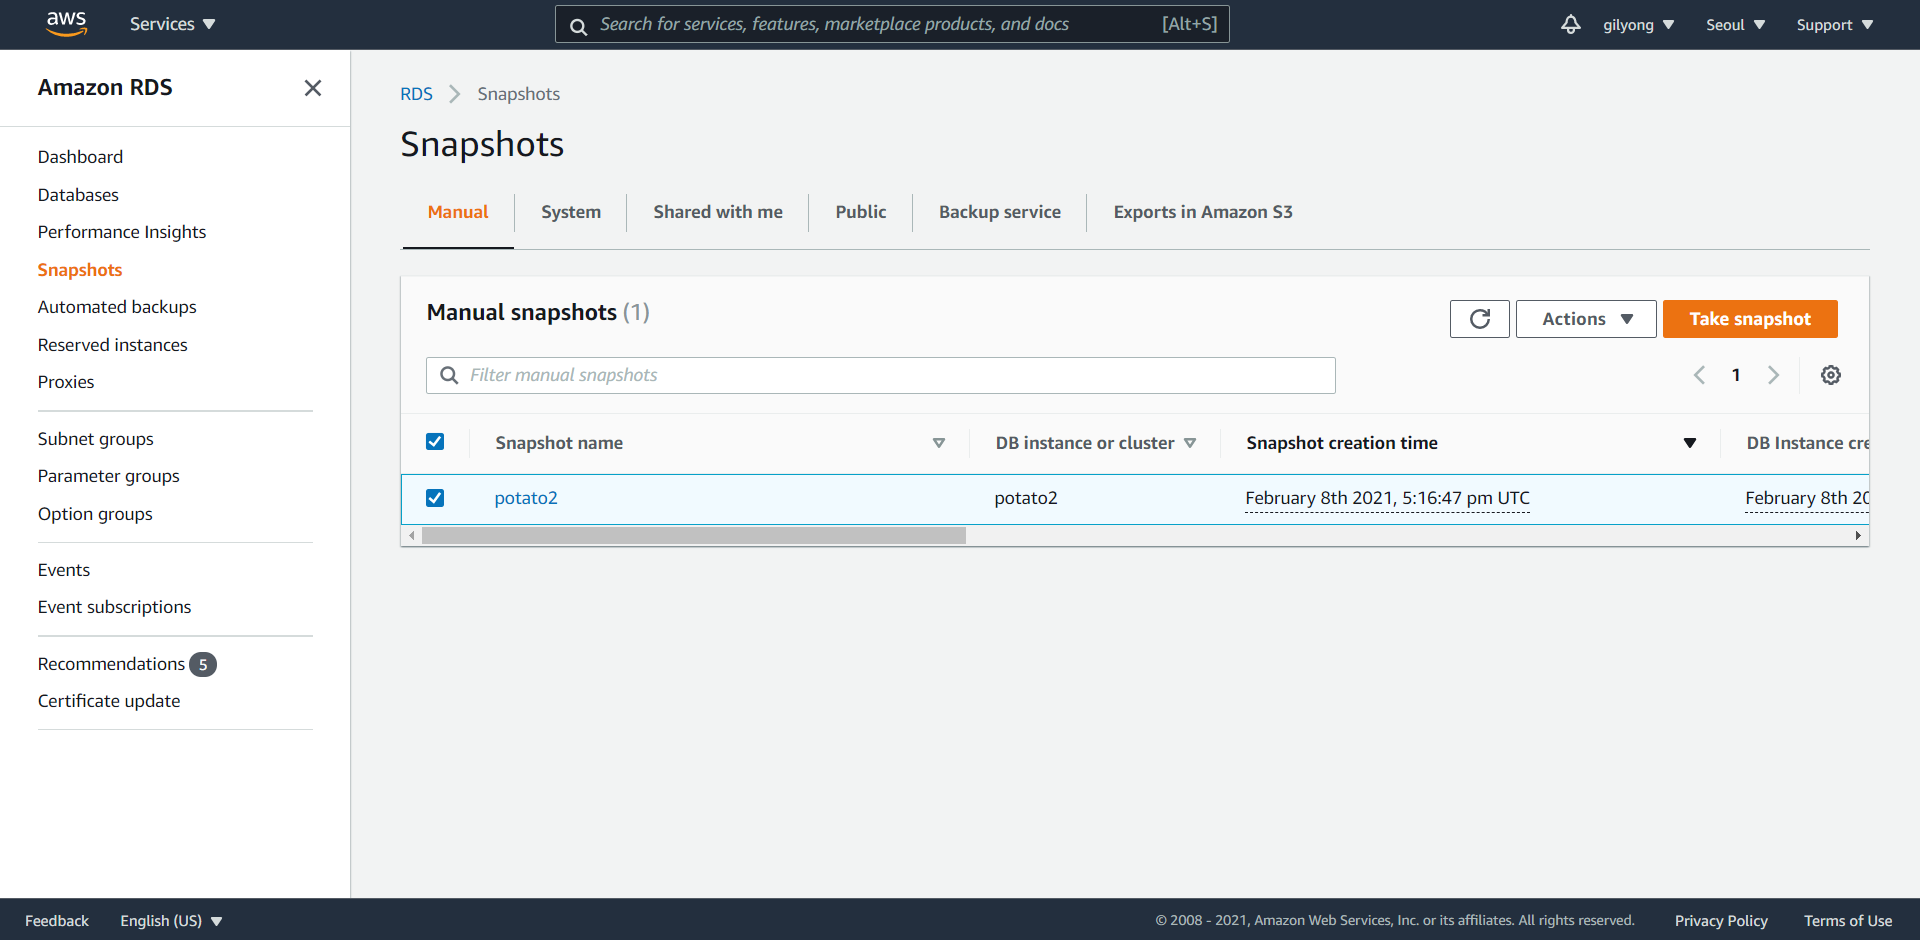1920x940 pixels.
Task: Switch to the Public tab
Action: pos(861,212)
